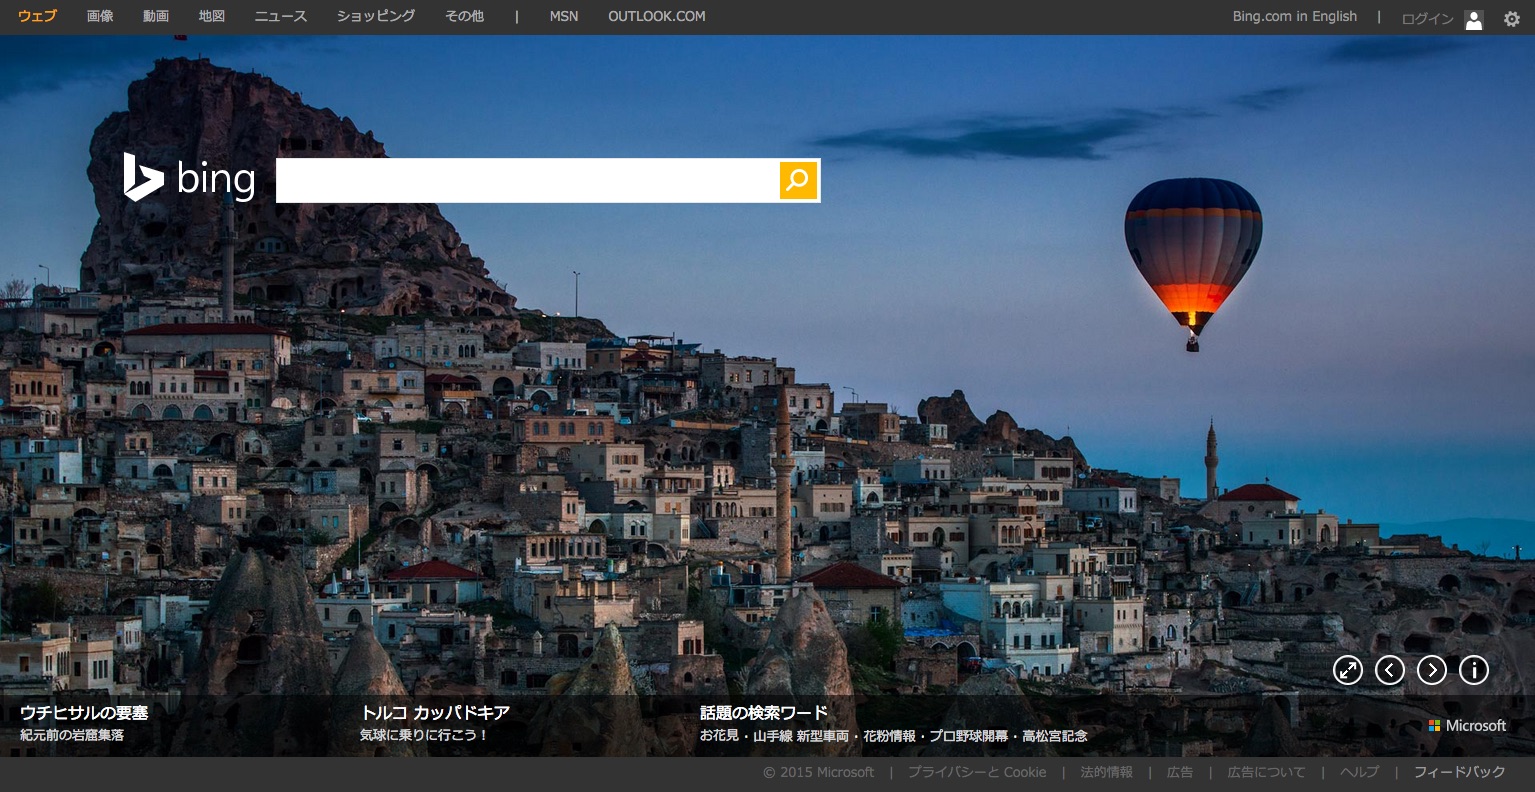Click the トルコ カッパドキア caption
The image size is (1535, 792).
click(435, 713)
